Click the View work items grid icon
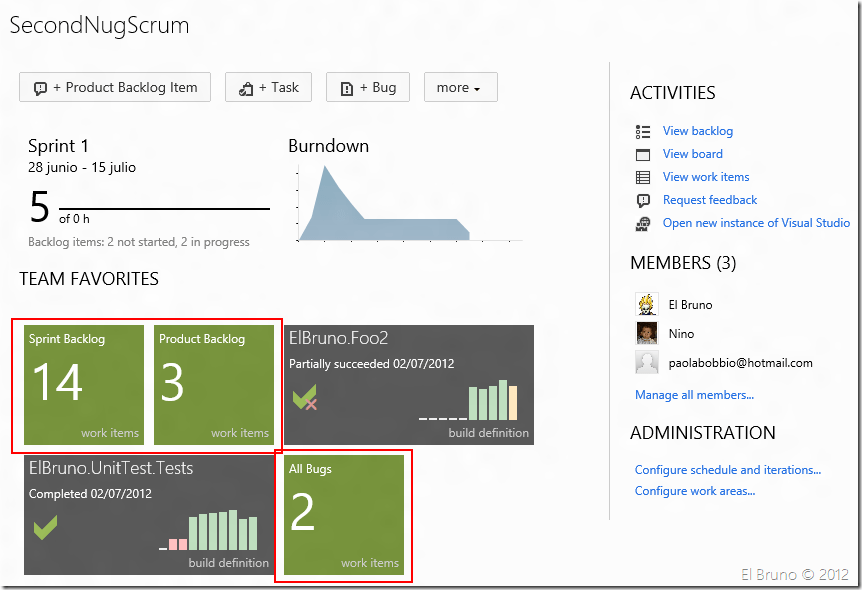The image size is (862, 590). 643,177
